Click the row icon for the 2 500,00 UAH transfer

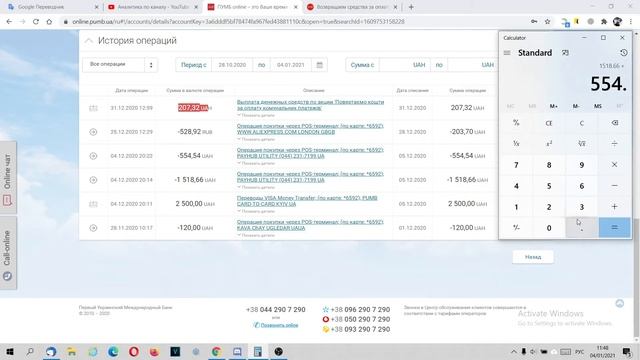[x=93, y=204]
